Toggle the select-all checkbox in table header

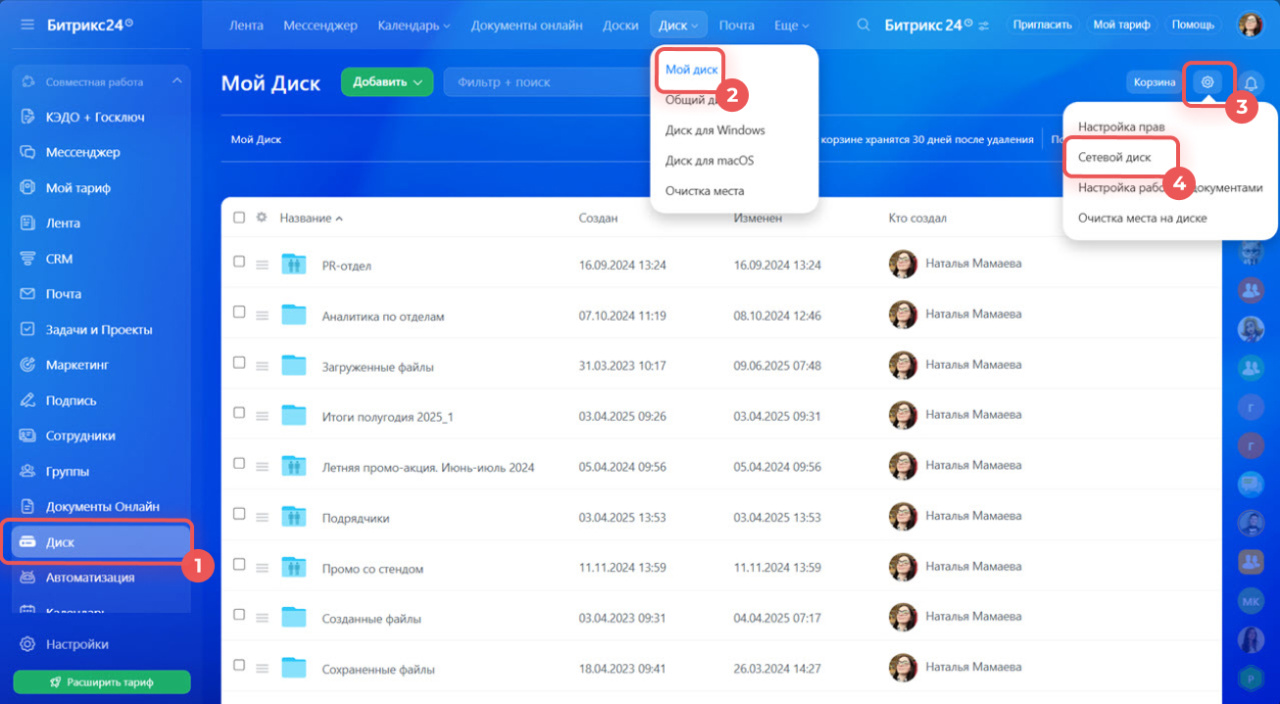(239, 217)
